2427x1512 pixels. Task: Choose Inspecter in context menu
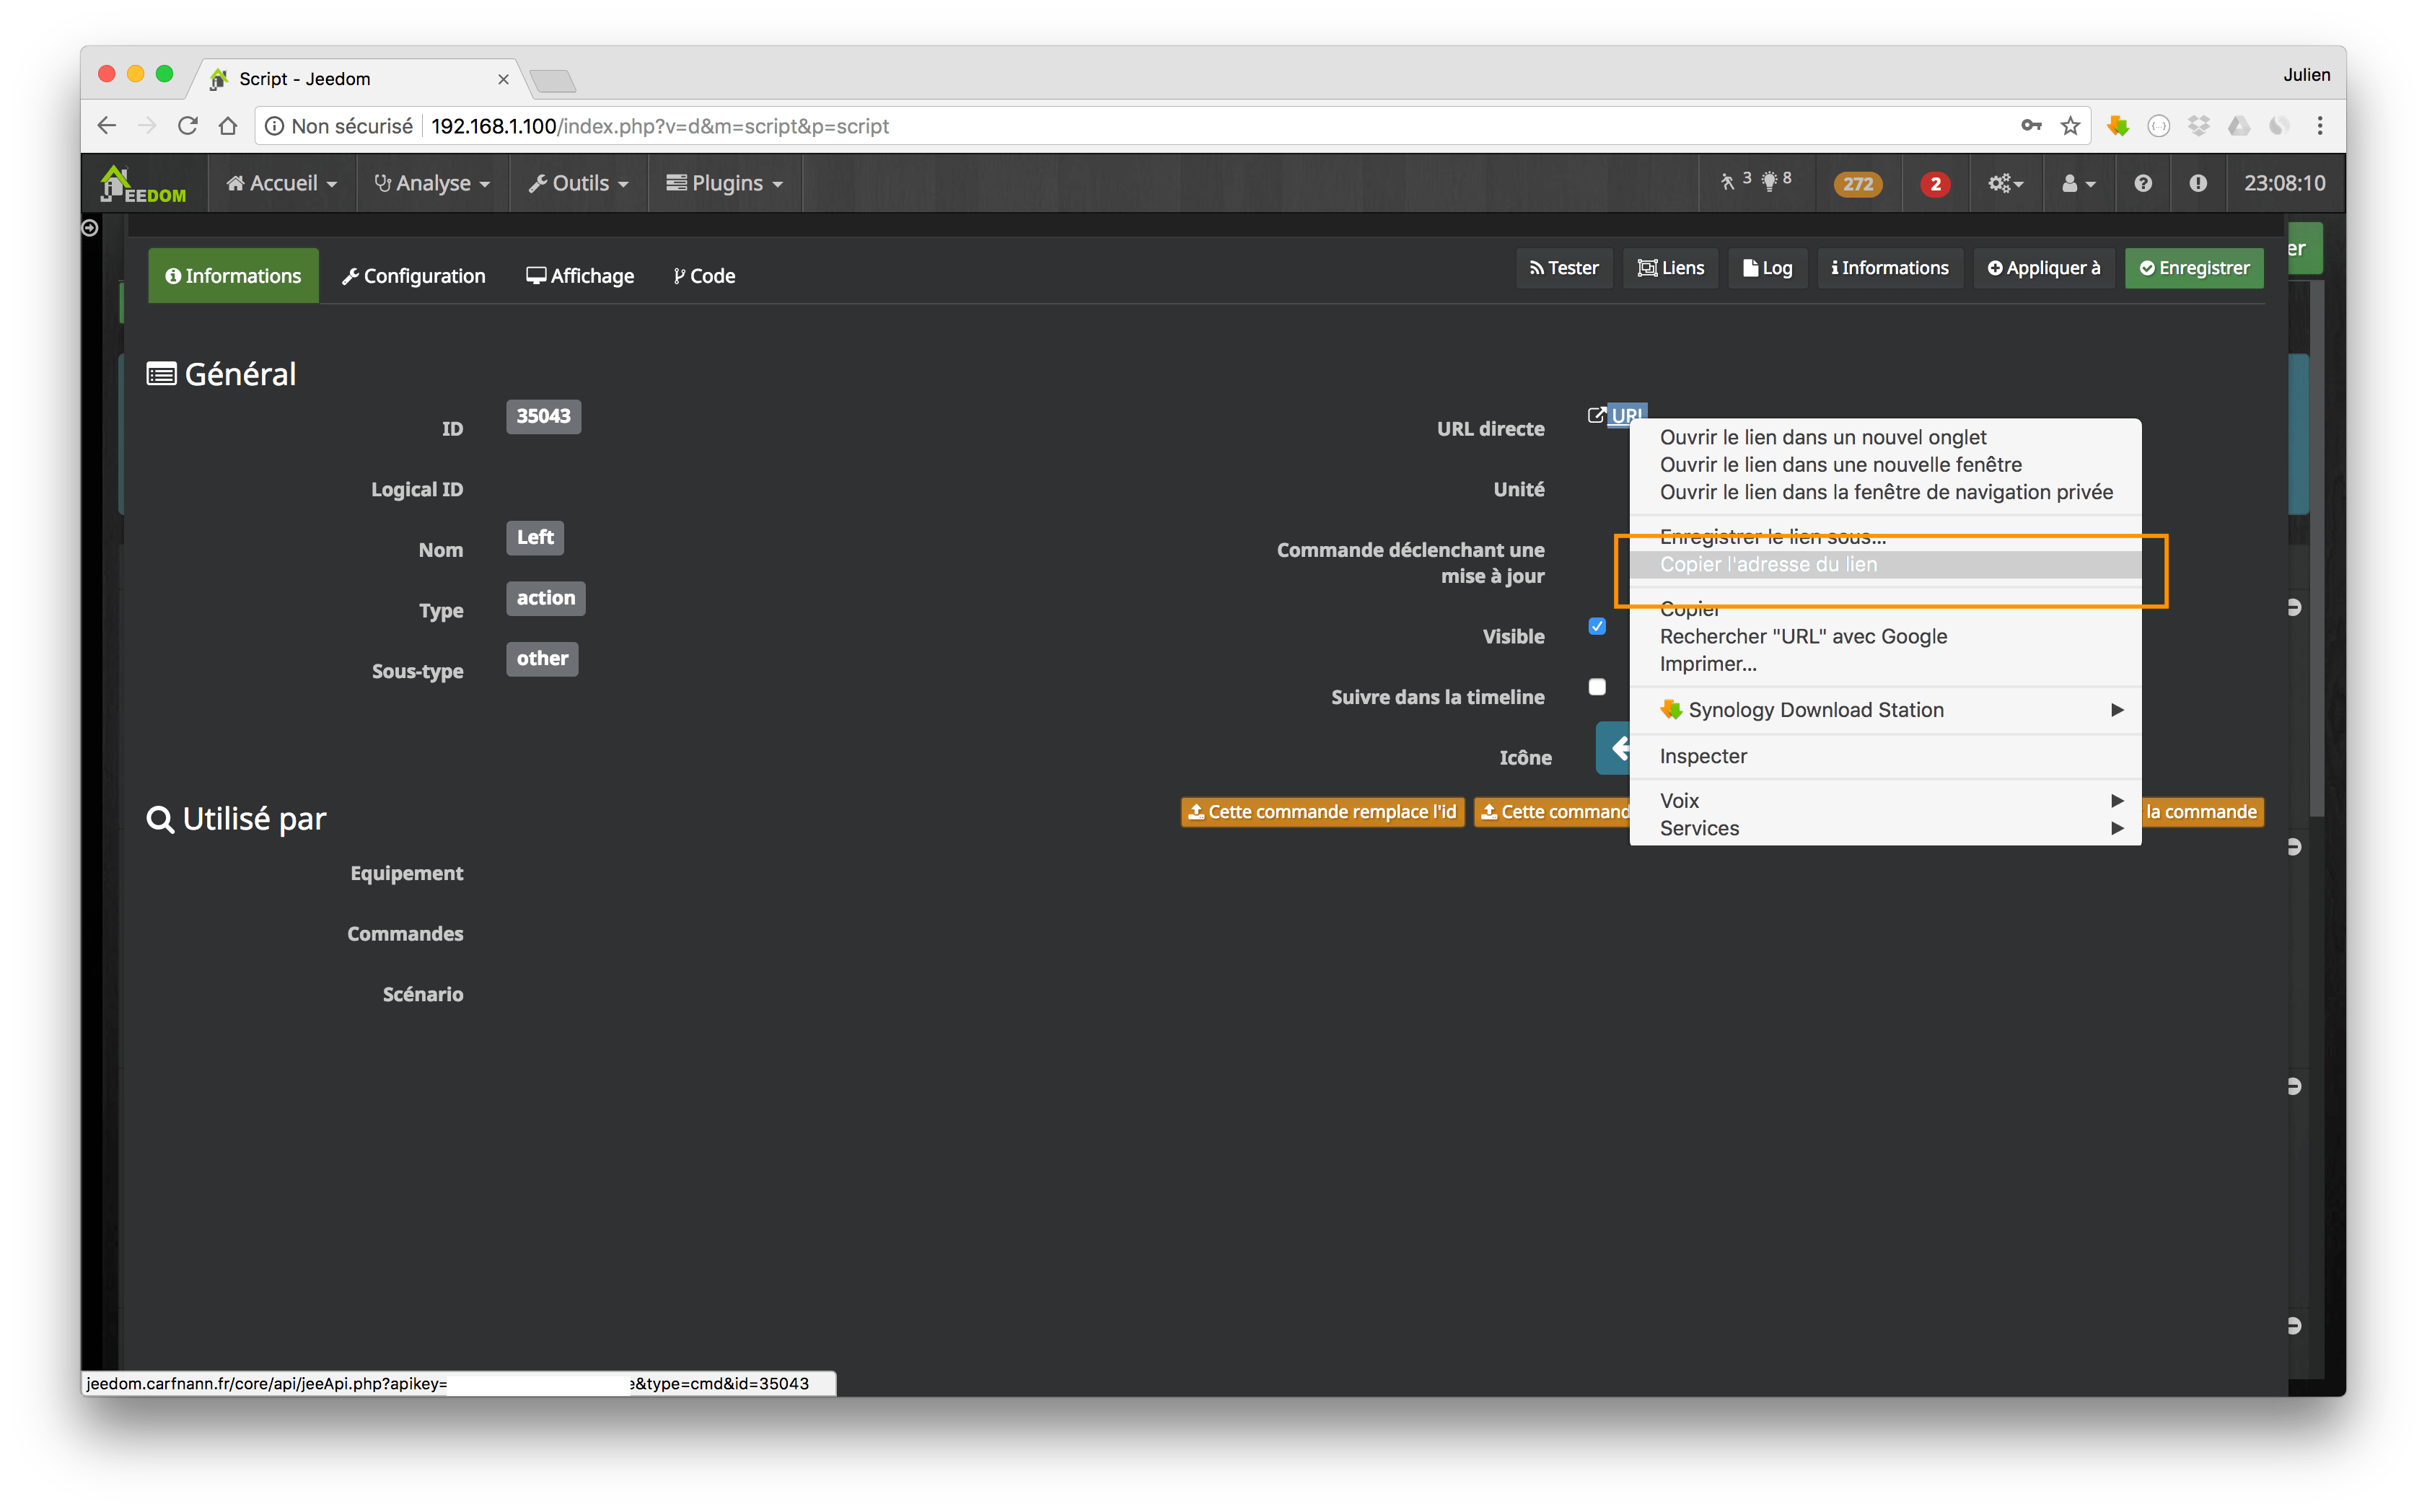[1703, 756]
